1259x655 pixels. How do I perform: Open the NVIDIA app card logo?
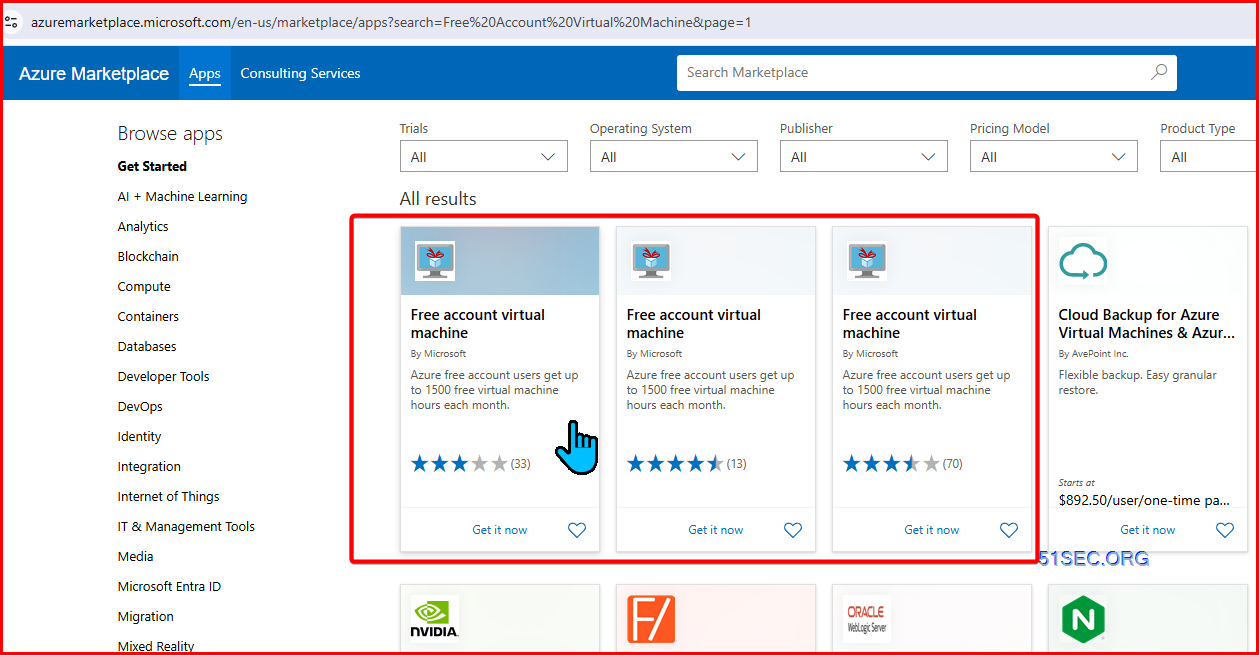pos(435,619)
